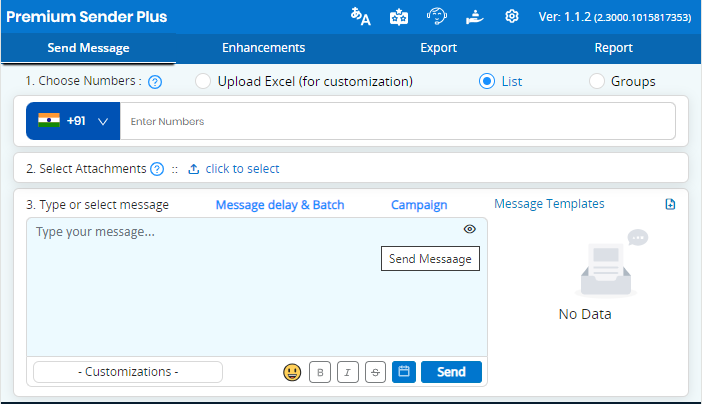Select Upload Excel radio option

(x=202, y=82)
